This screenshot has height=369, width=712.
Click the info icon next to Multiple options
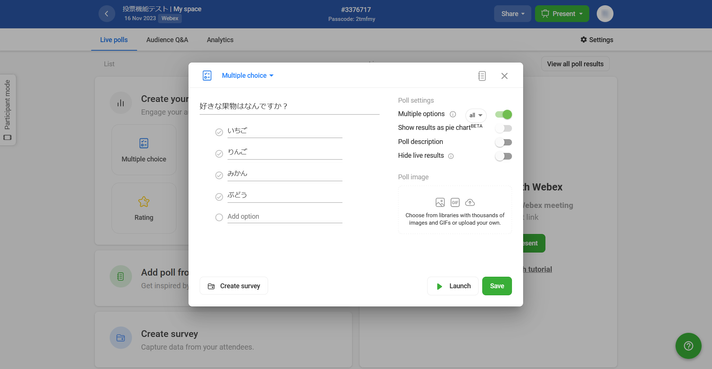coord(453,114)
